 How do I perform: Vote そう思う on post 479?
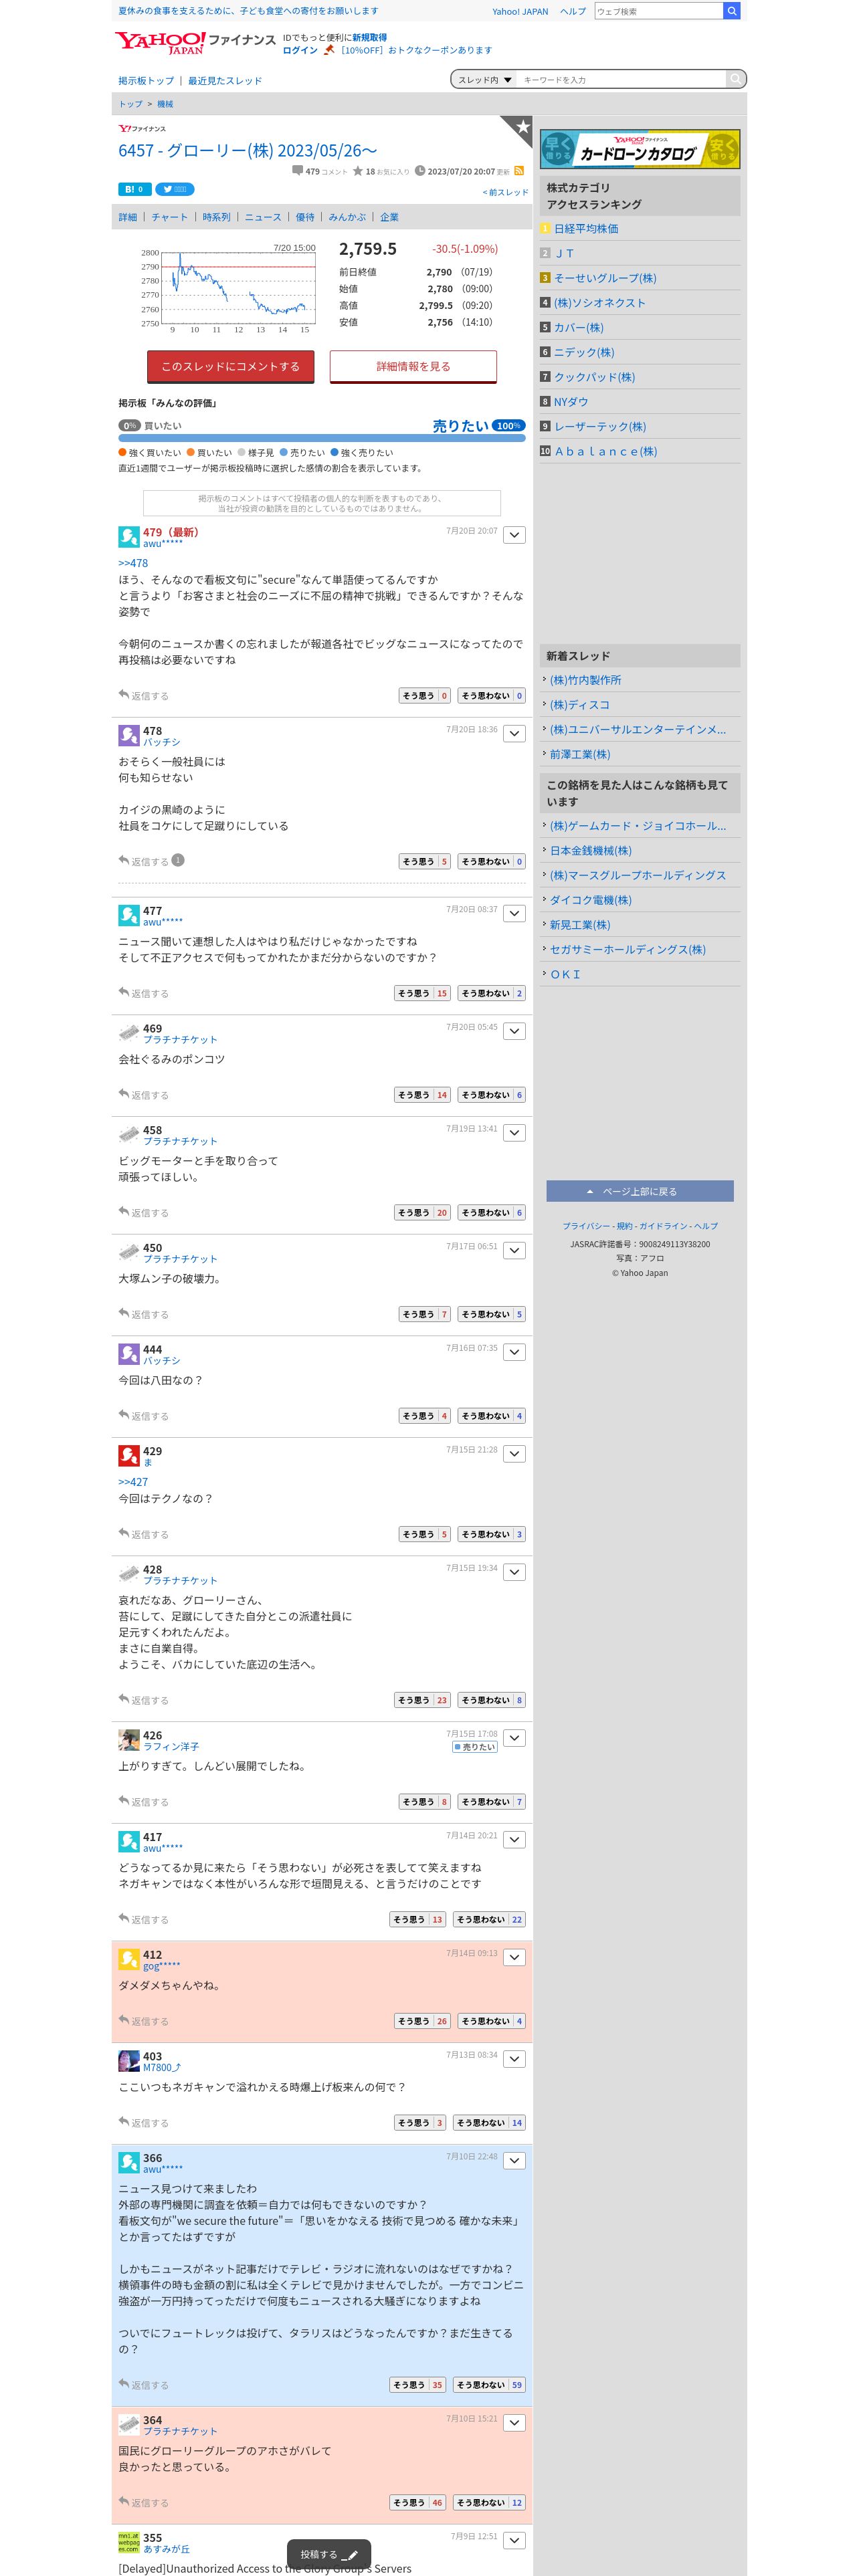(x=425, y=695)
